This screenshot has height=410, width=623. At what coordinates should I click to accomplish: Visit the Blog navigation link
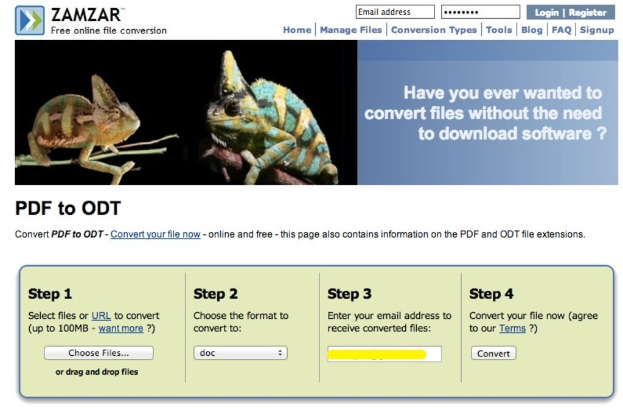[532, 30]
